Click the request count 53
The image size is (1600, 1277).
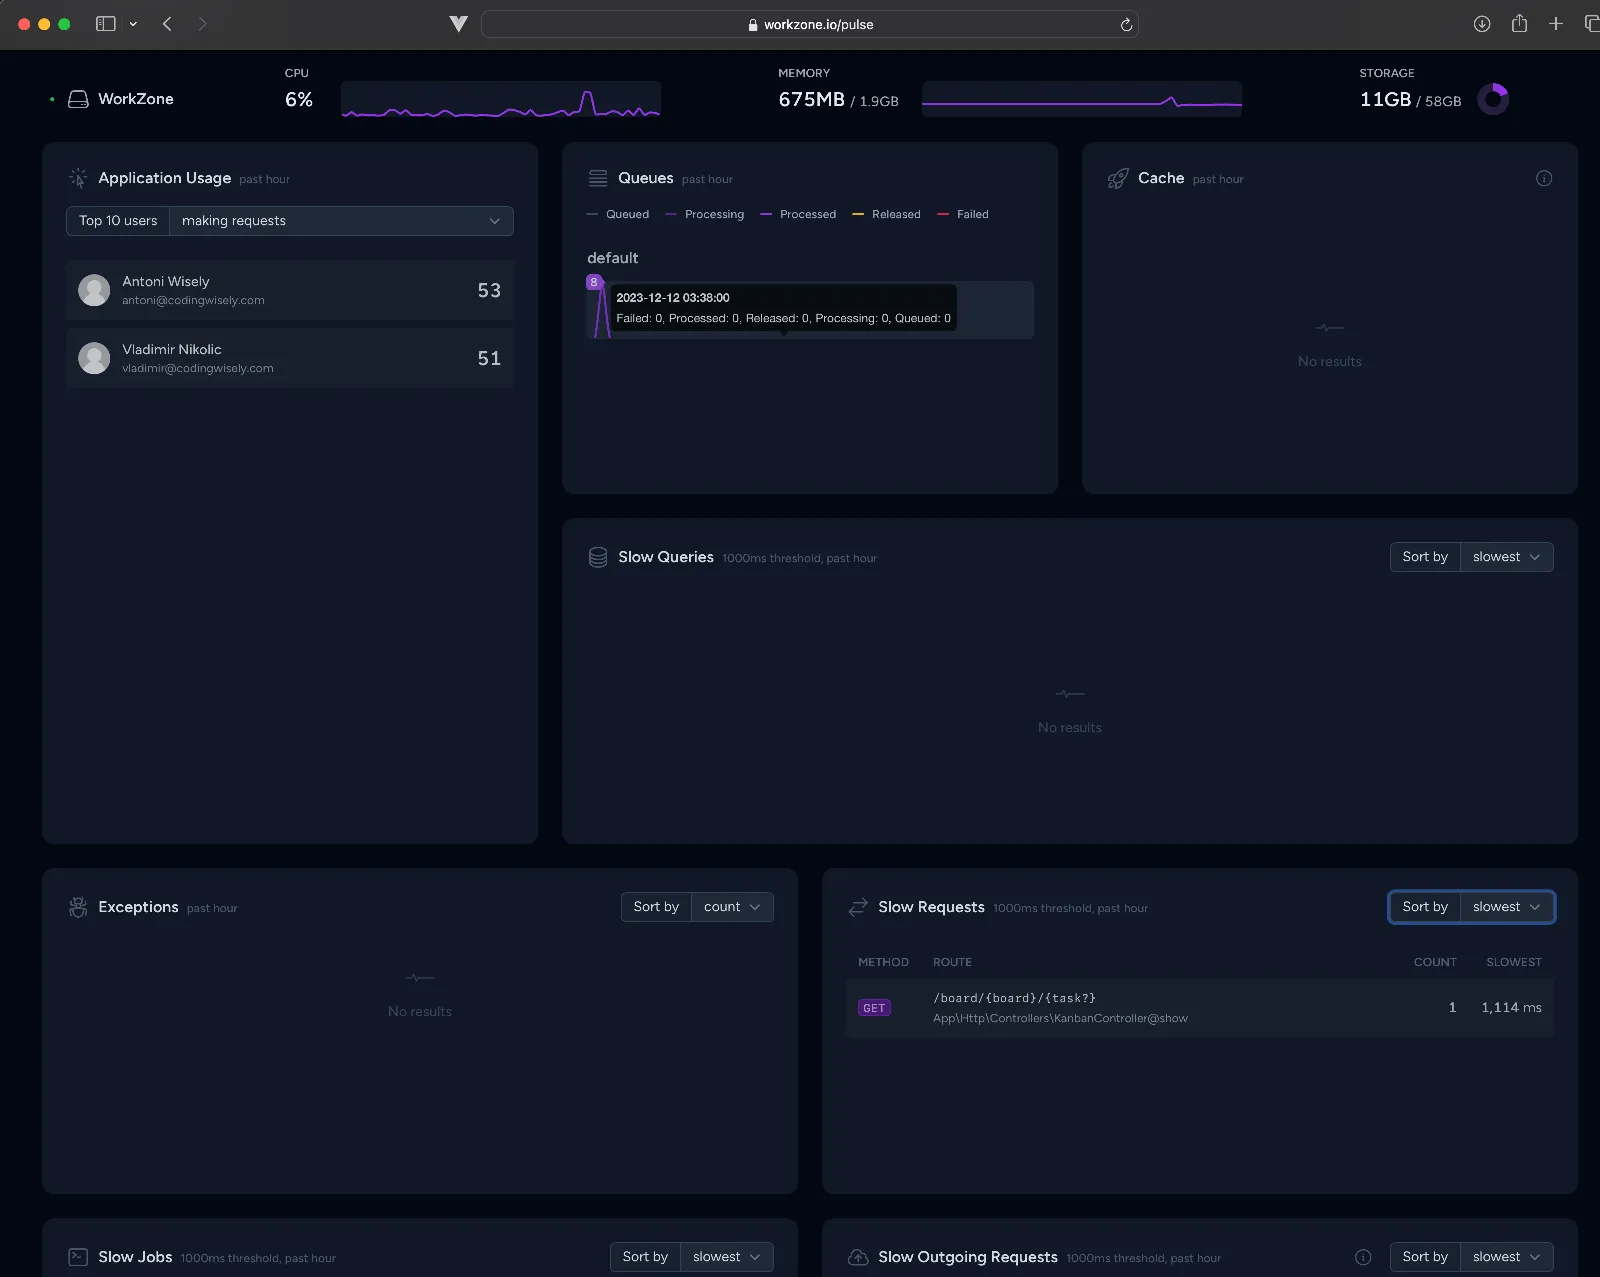pyautogui.click(x=489, y=290)
